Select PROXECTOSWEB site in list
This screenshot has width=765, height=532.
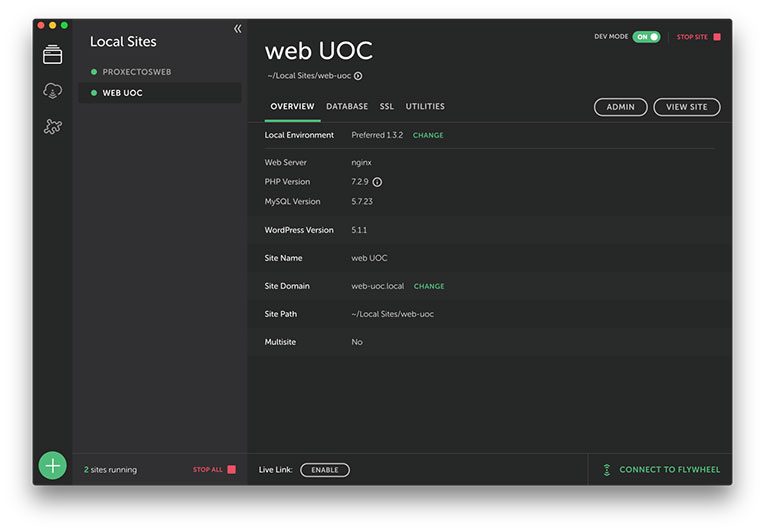[160, 72]
